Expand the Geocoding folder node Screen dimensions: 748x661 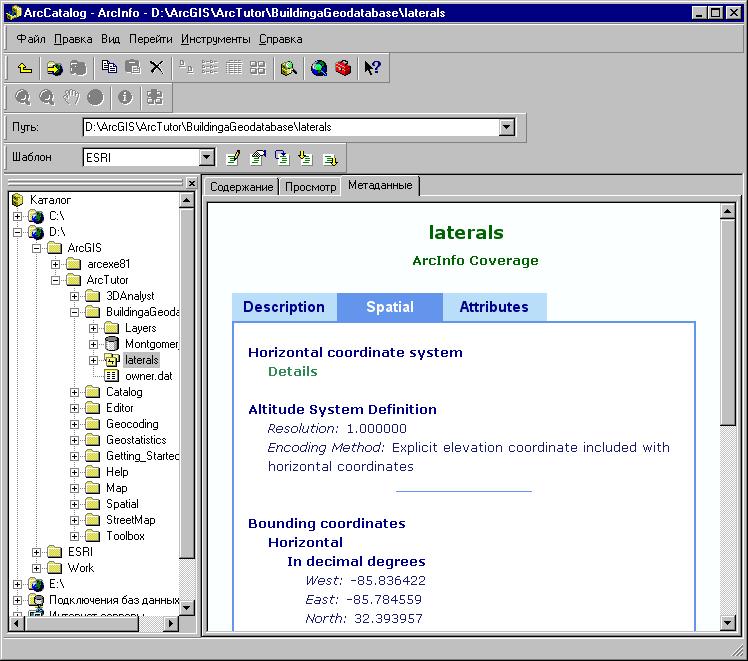pyautogui.click(x=74, y=424)
